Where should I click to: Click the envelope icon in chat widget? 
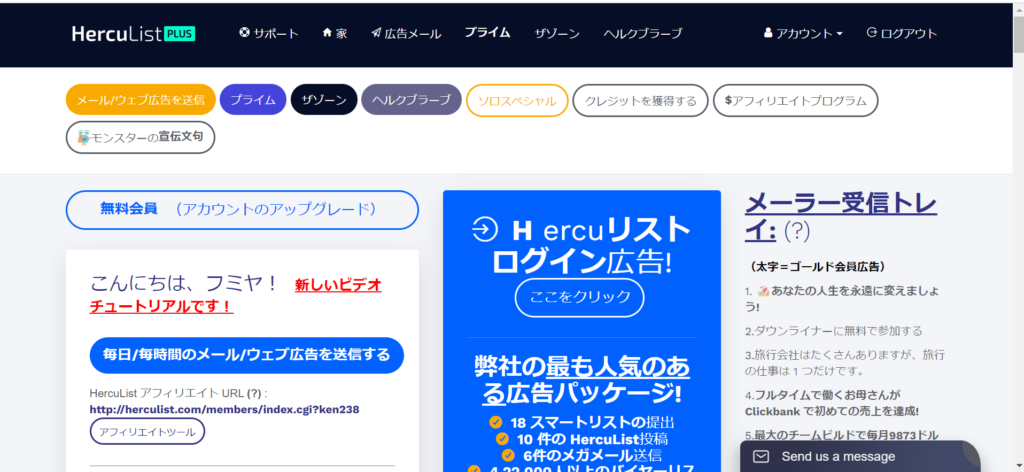click(761, 456)
